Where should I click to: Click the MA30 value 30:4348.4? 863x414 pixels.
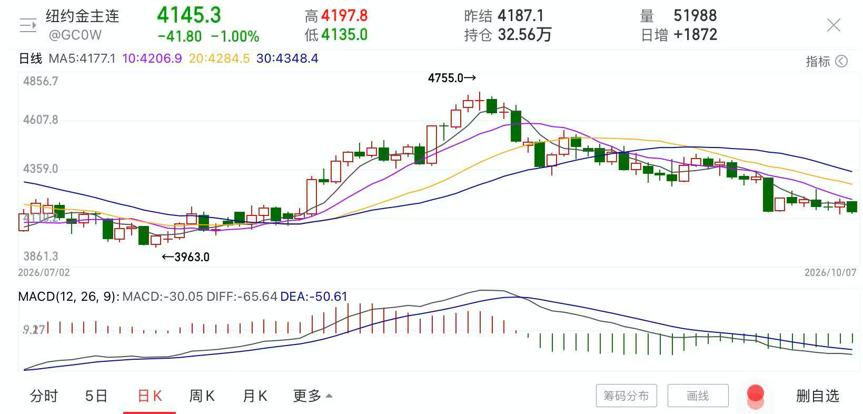(x=287, y=58)
